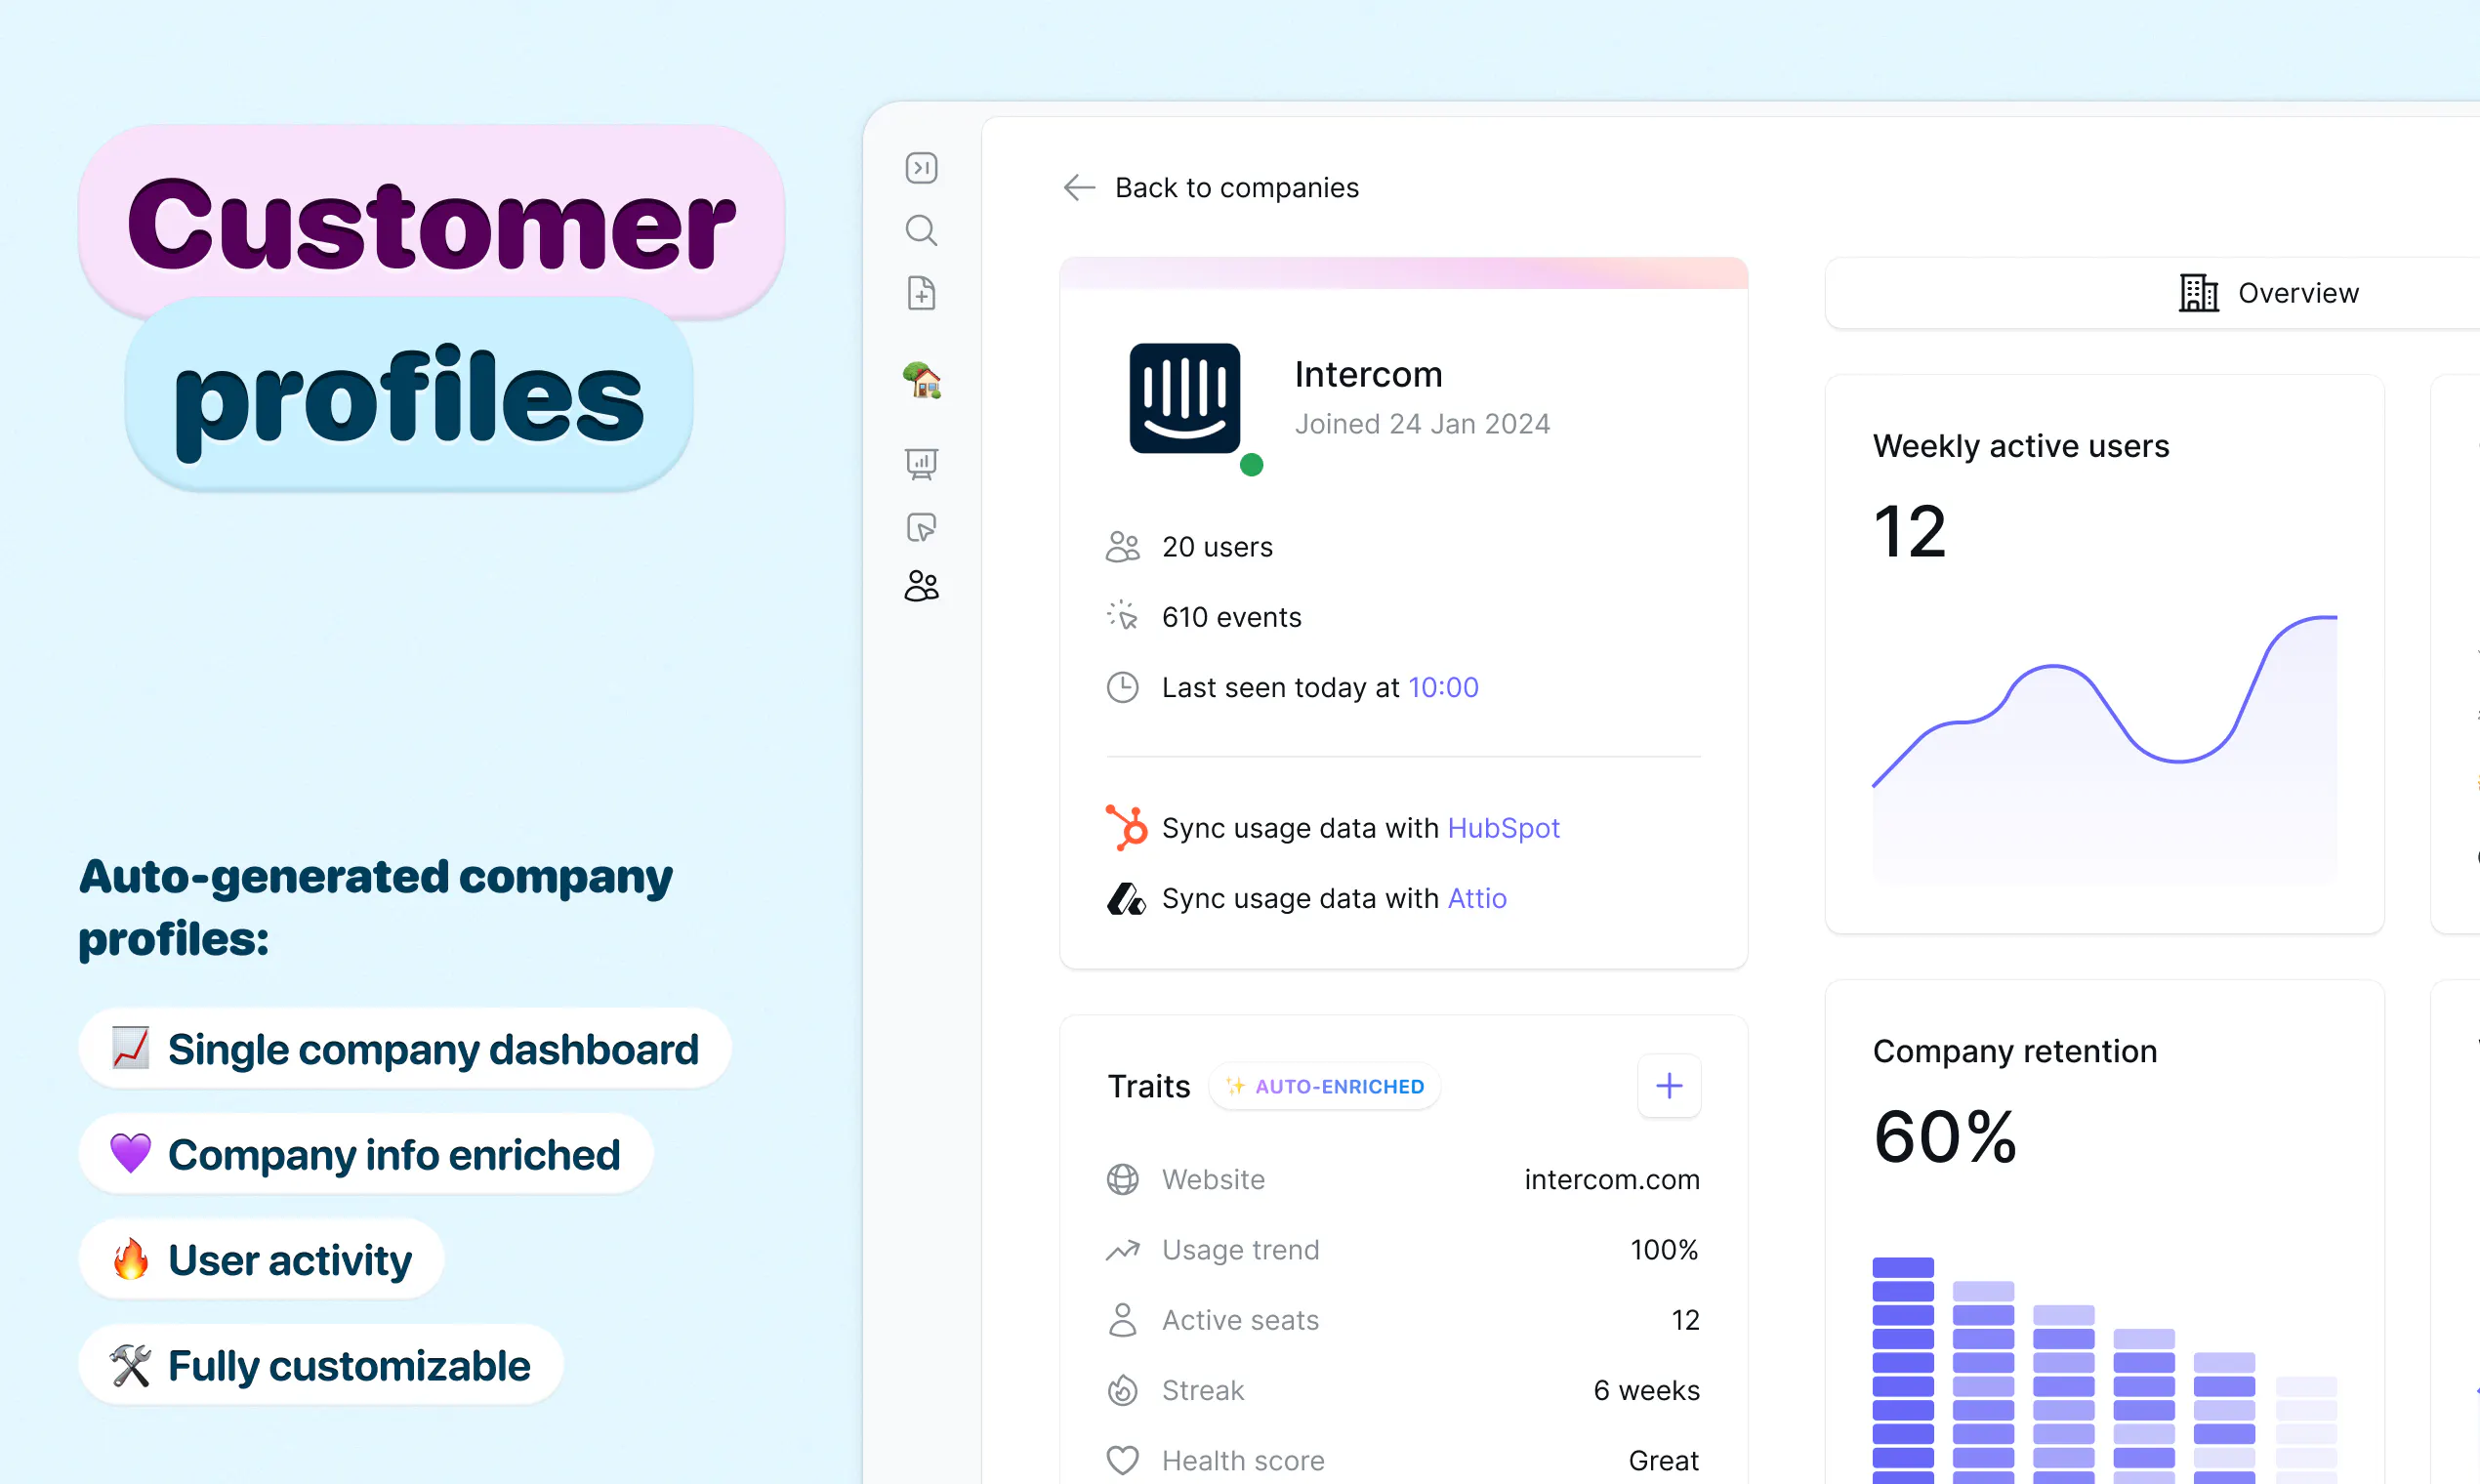Click the Company retention heading
This screenshot has width=2480, height=1484.
tap(2015, 1051)
